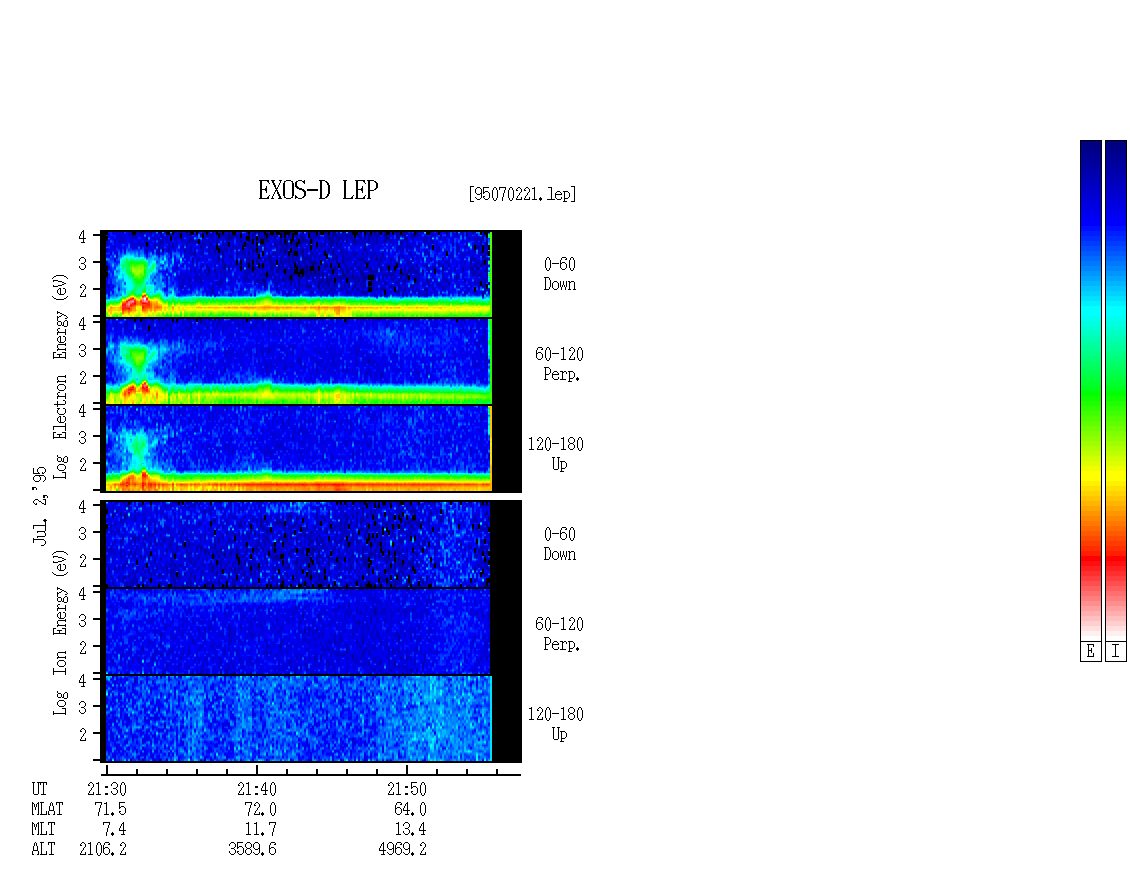Image resolution: width=1130 pixels, height=875 pixels.
Task: Click the I label box under color bar
Action: [x=1116, y=652]
